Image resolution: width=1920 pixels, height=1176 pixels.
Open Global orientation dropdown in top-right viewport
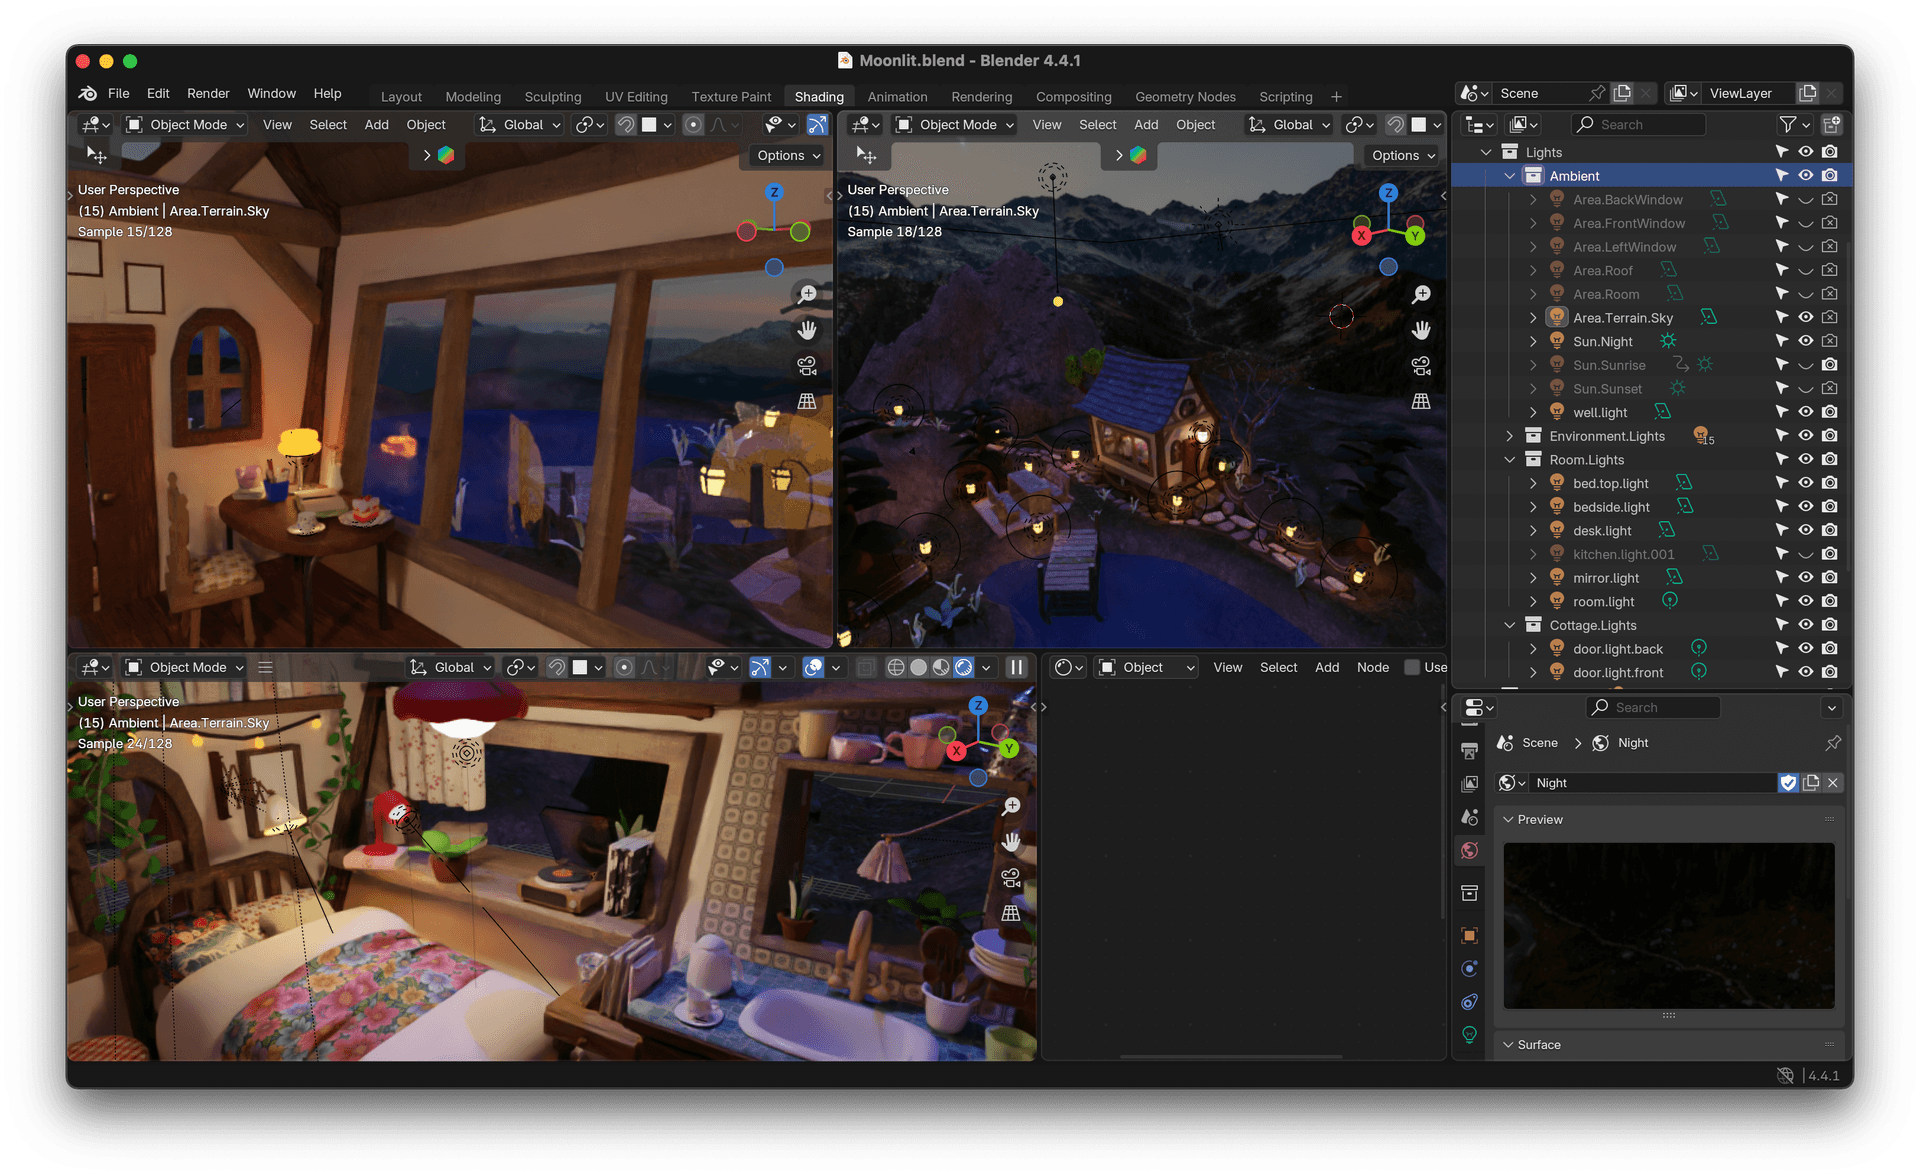click(1290, 125)
